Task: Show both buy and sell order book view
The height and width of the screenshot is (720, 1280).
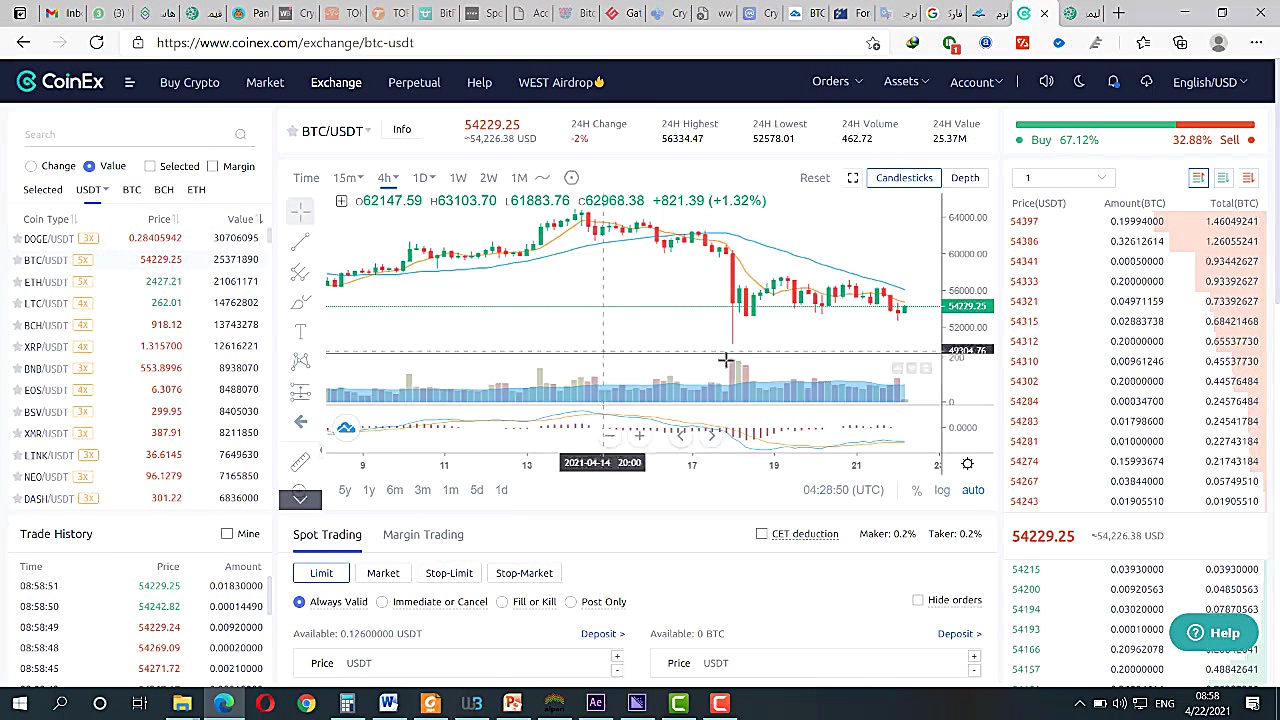Action: [1198, 178]
